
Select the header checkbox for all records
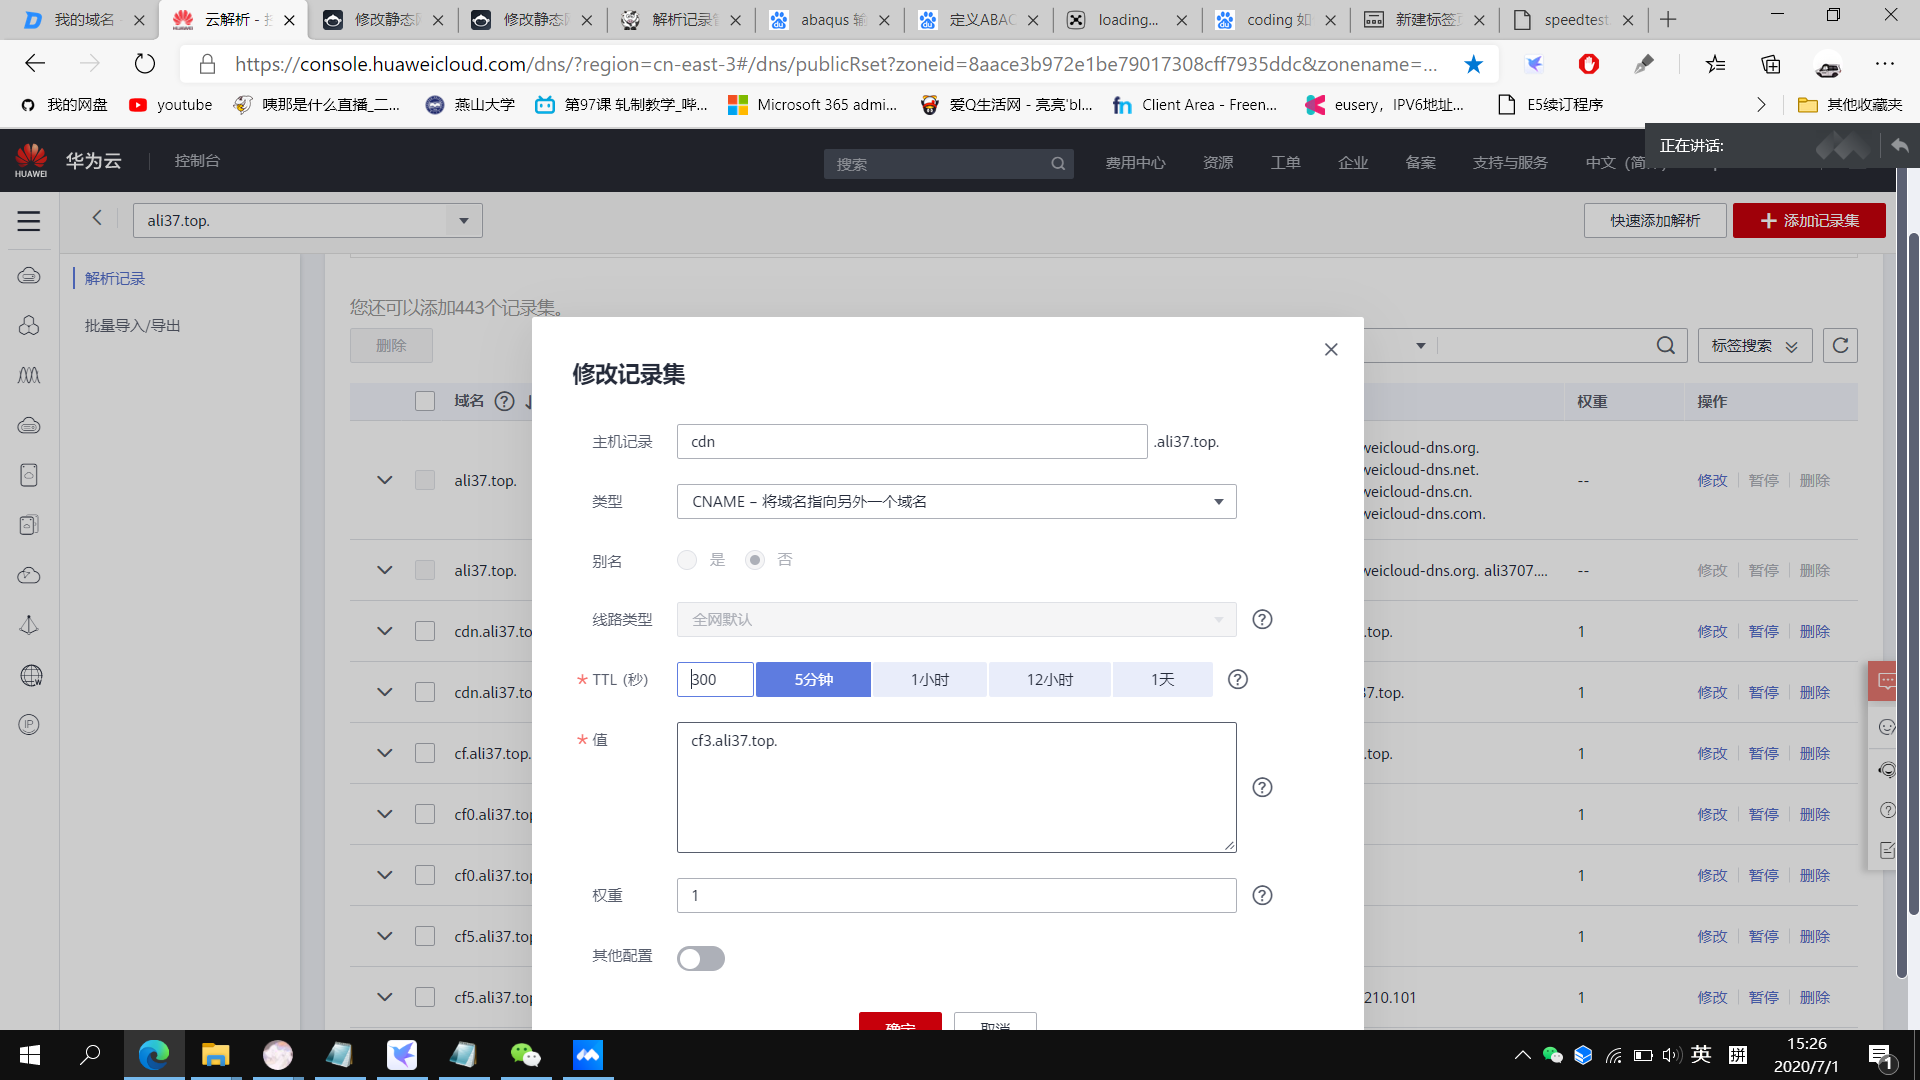click(425, 401)
